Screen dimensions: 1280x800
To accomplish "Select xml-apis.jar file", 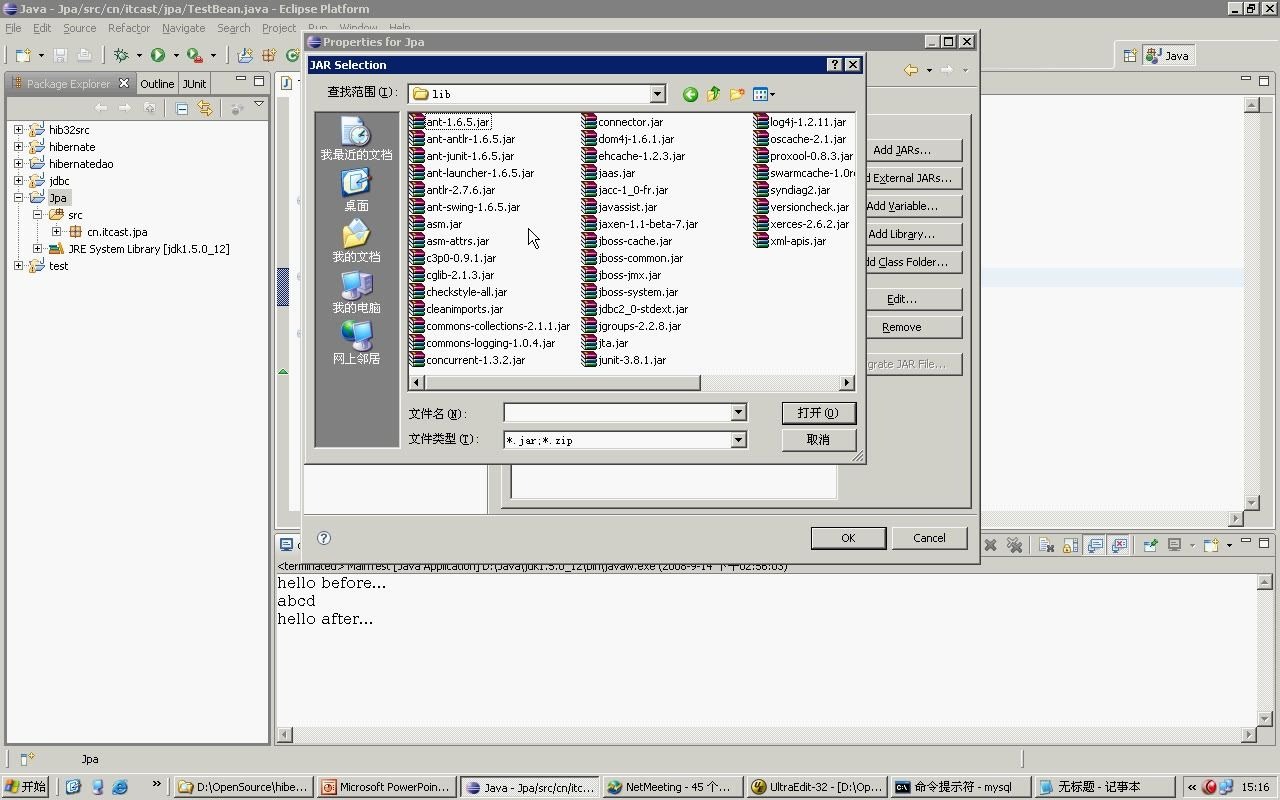I will [790, 241].
